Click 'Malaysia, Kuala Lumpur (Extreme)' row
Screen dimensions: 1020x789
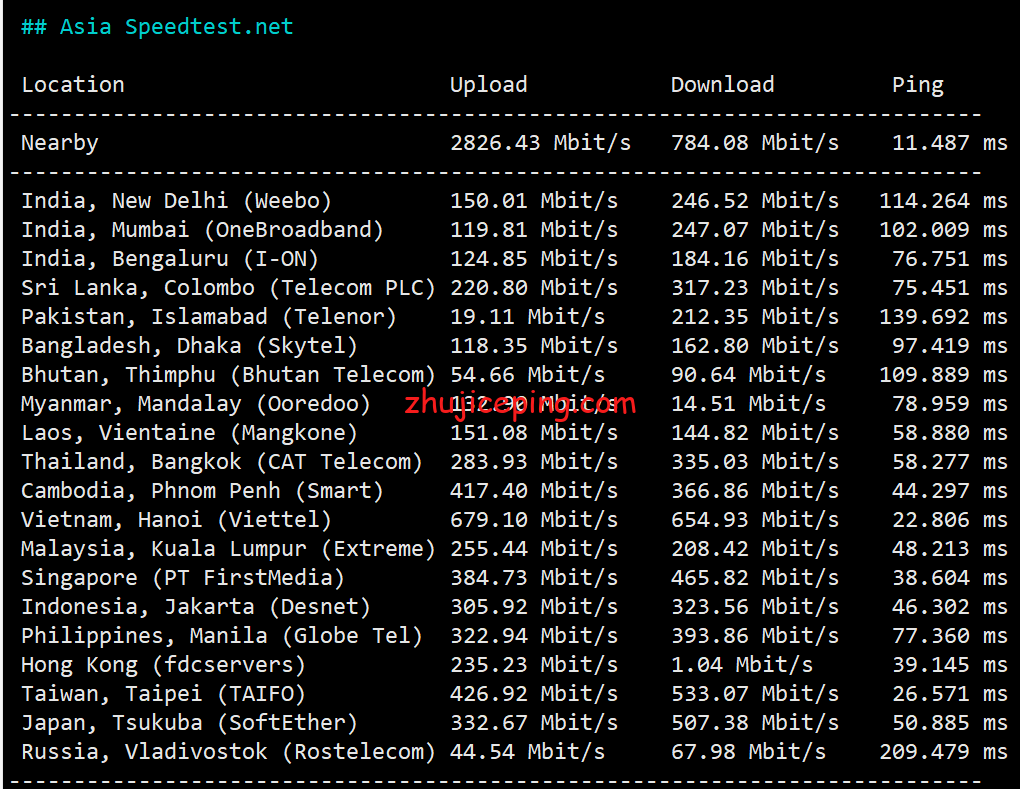point(515,549)
